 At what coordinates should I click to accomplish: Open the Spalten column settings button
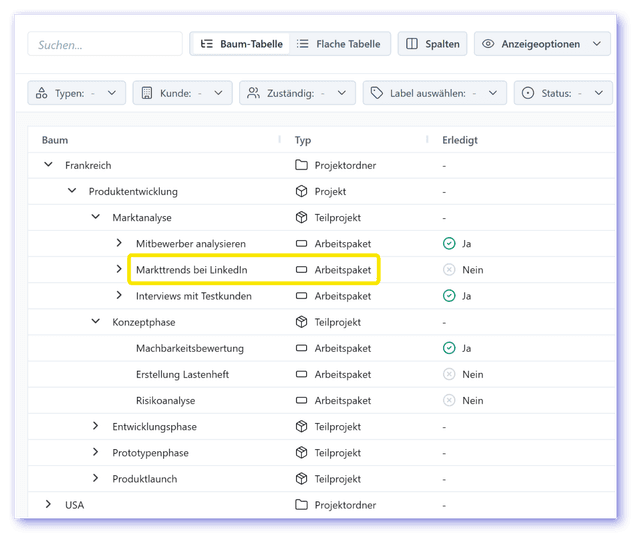432,44
